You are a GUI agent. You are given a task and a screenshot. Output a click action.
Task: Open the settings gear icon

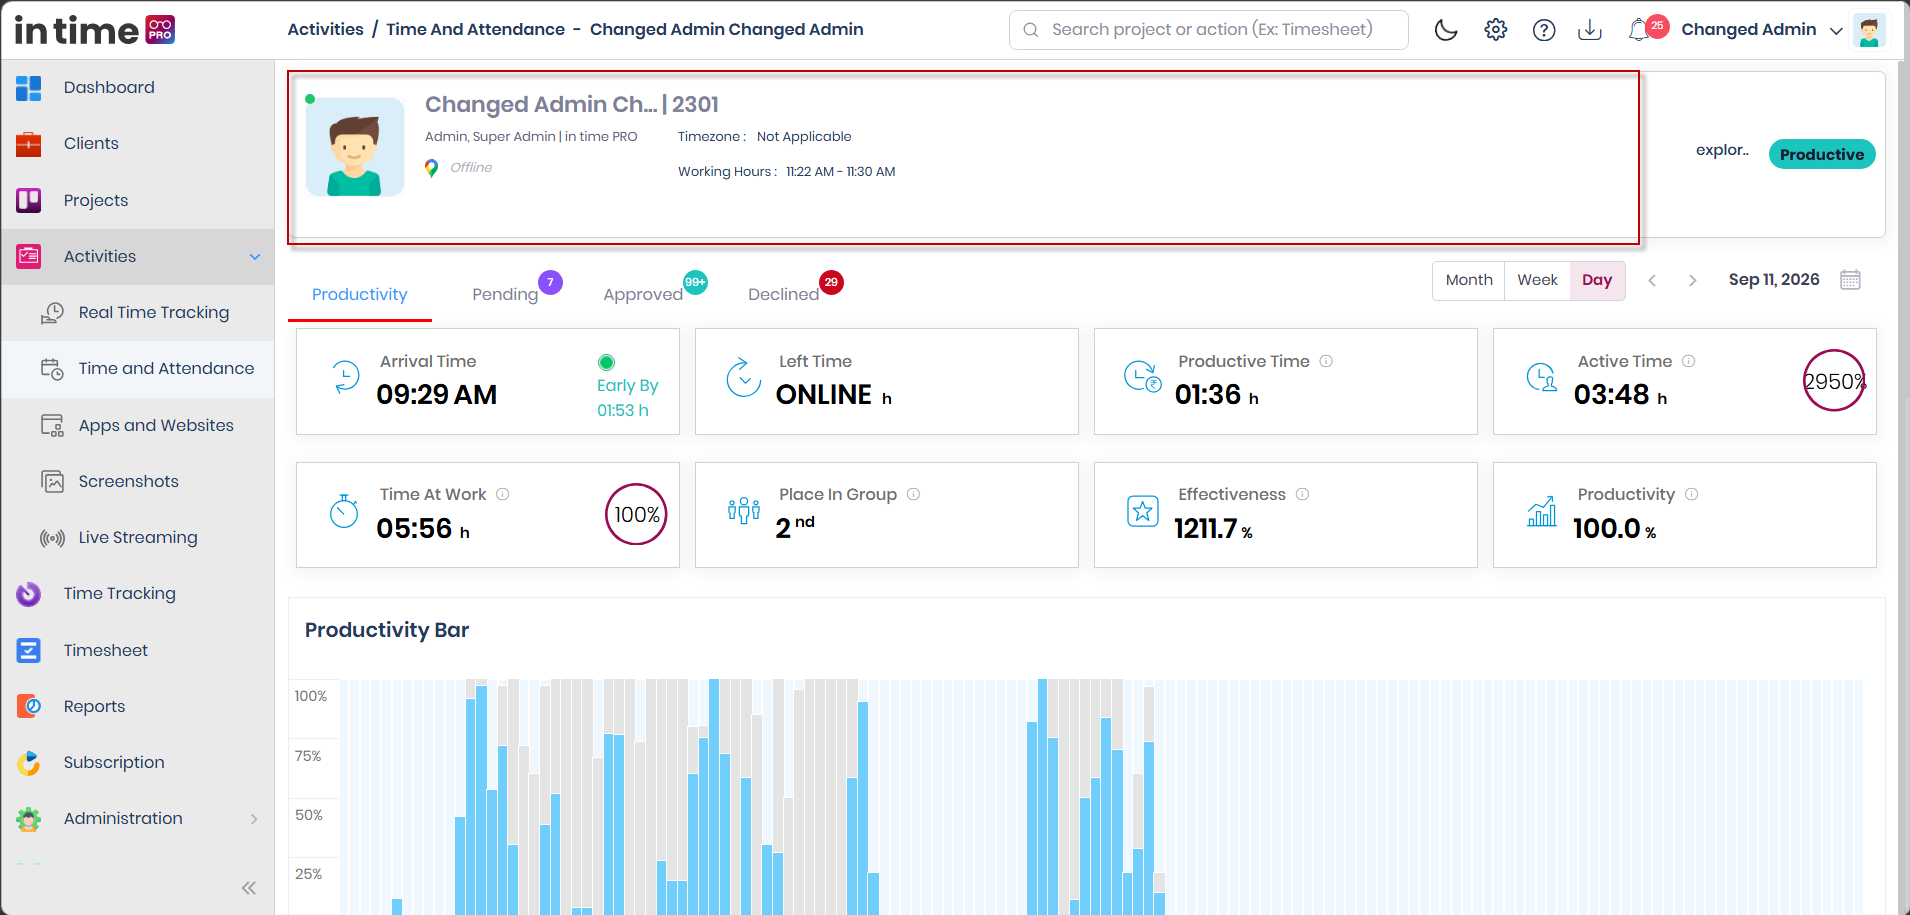coord(1496,30)
